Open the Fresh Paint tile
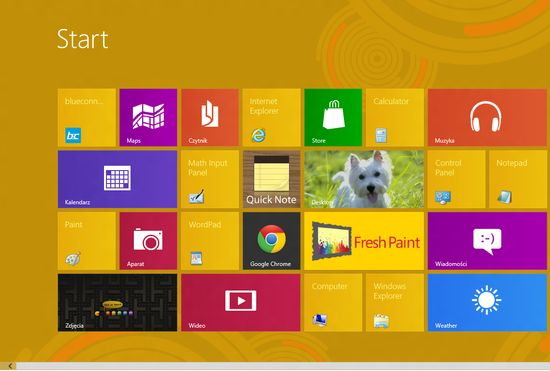Screen dimensions: 550x371 tap(364, 241)
